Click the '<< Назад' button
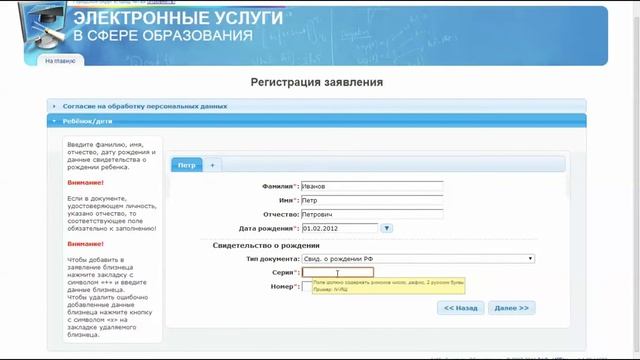640x360 pixels. [x=460, y=308]
